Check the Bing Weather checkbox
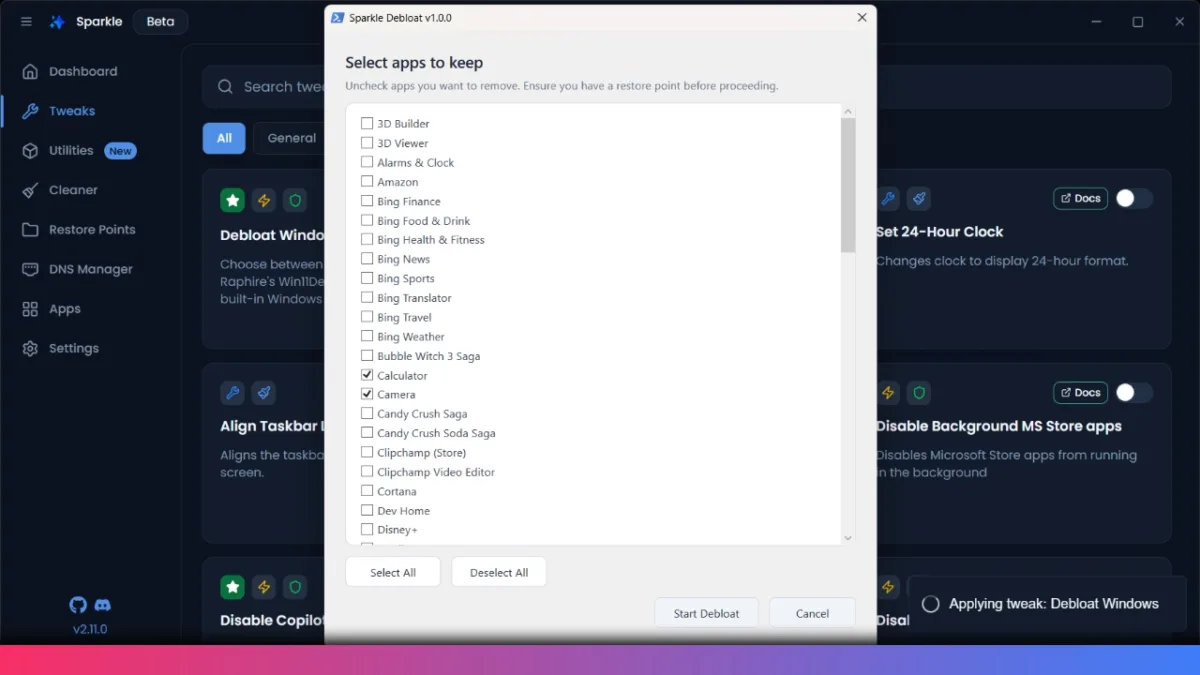This screenshot has width=1200, height=675. point(367,337)
